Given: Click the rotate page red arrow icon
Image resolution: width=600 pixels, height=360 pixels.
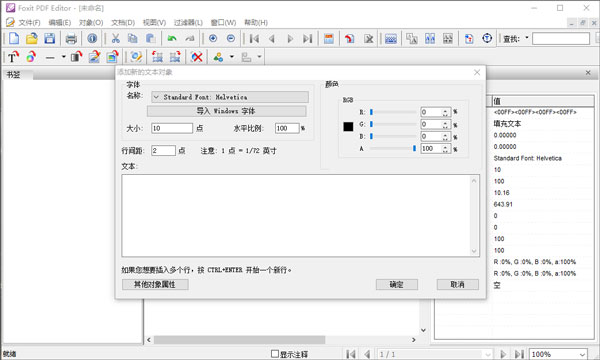Looking at the screenshot, I should [349, 39].
